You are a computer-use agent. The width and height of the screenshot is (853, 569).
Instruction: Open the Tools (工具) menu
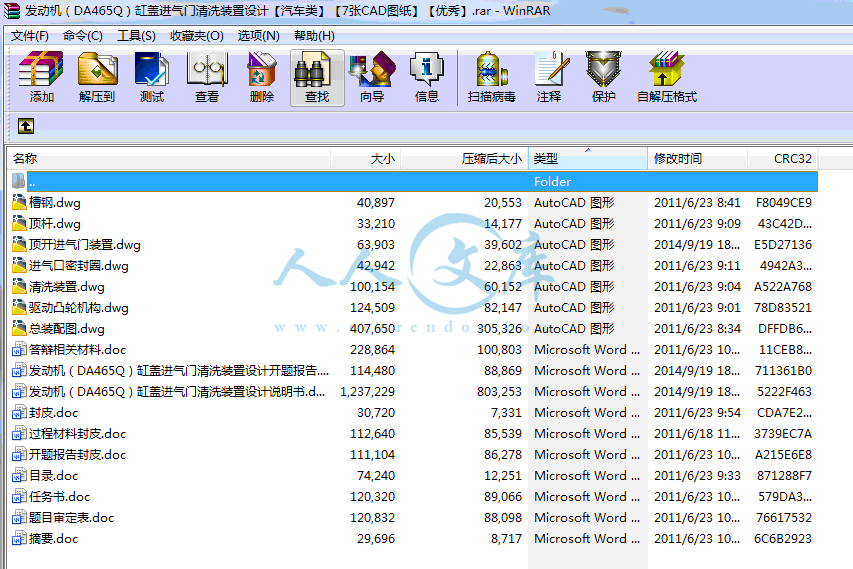[136, 36]
